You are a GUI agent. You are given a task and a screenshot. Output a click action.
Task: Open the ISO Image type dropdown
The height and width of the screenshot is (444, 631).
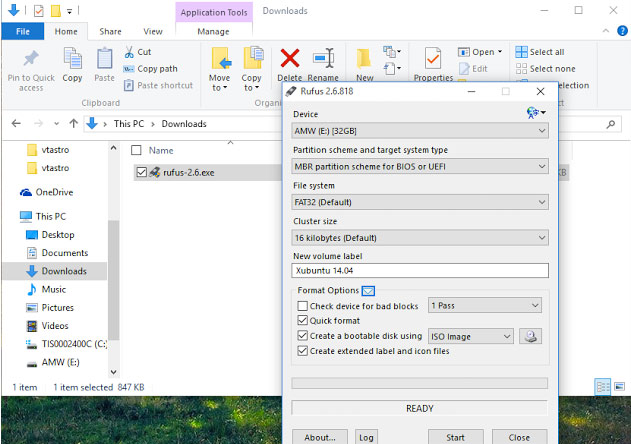tap(471, 337)
